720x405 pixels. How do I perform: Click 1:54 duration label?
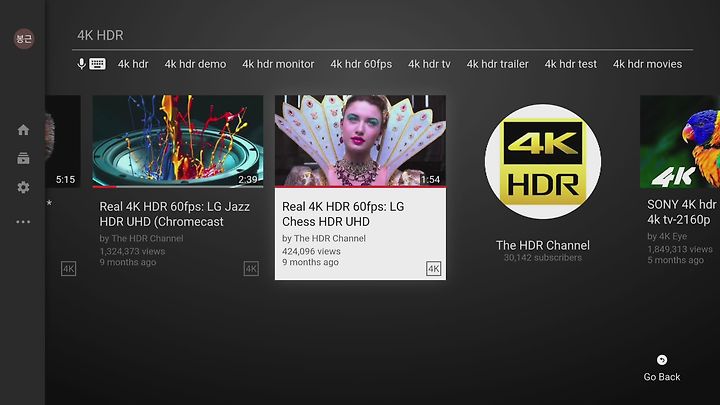[x=430, y=180]
